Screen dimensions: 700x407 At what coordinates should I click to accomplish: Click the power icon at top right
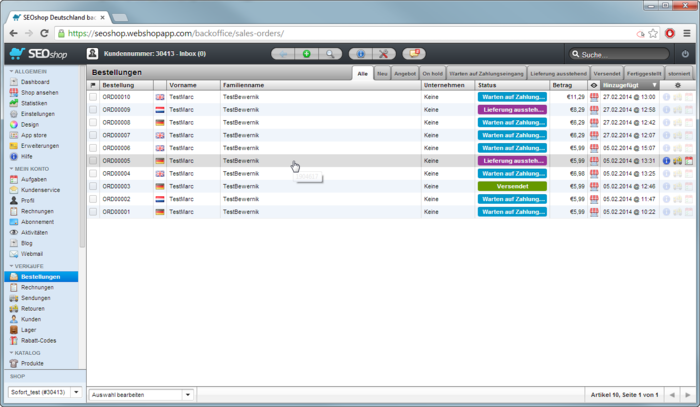point(685,54)
